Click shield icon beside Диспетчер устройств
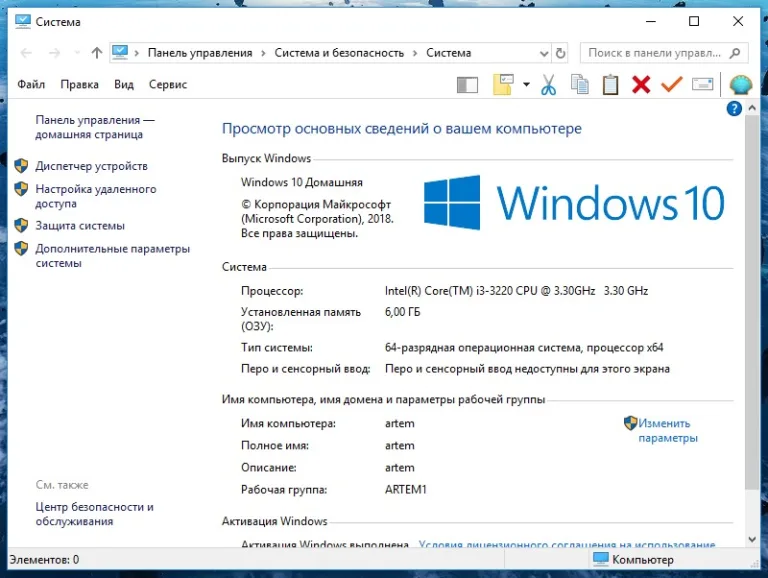The width and height of the screenshot is (768, 578). 21,166
